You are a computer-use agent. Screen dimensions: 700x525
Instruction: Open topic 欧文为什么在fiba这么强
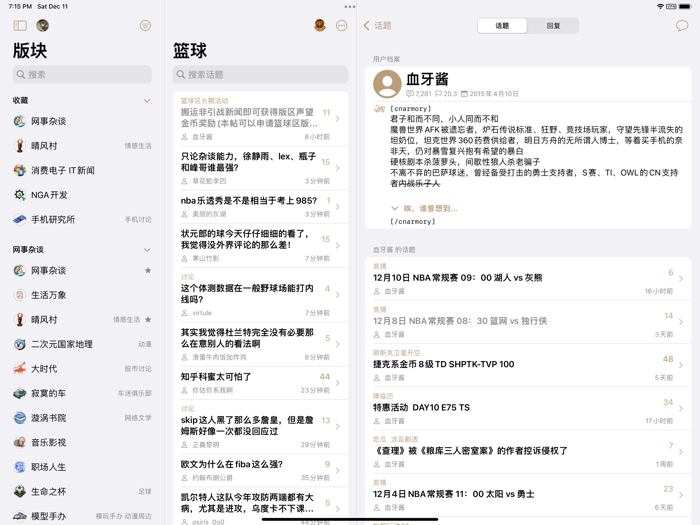(260, 471)
